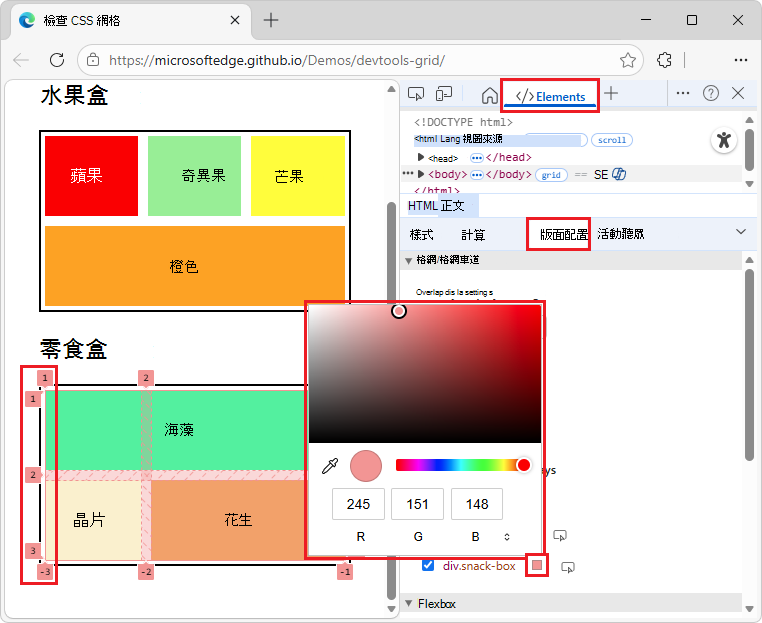Add a new DevTools tool tab
Viewport: 762px width, 623px height.
coord(611,93)
